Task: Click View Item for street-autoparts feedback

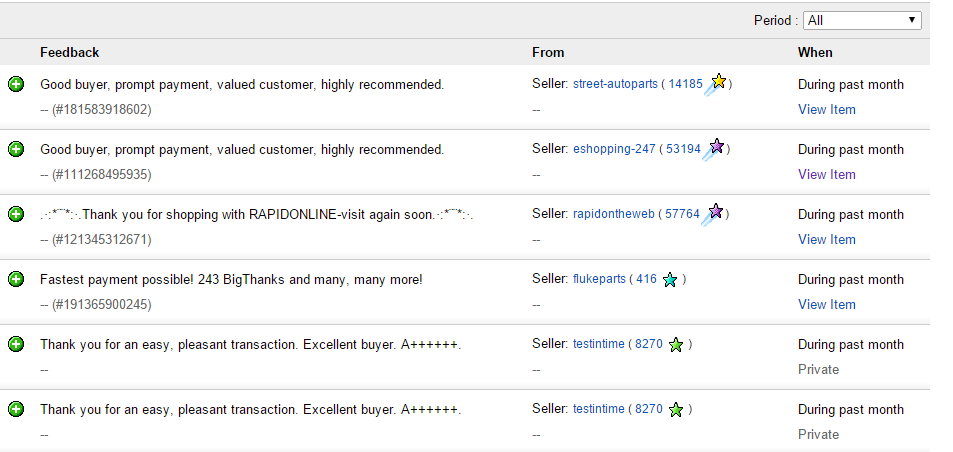Action: coord(827,109)
